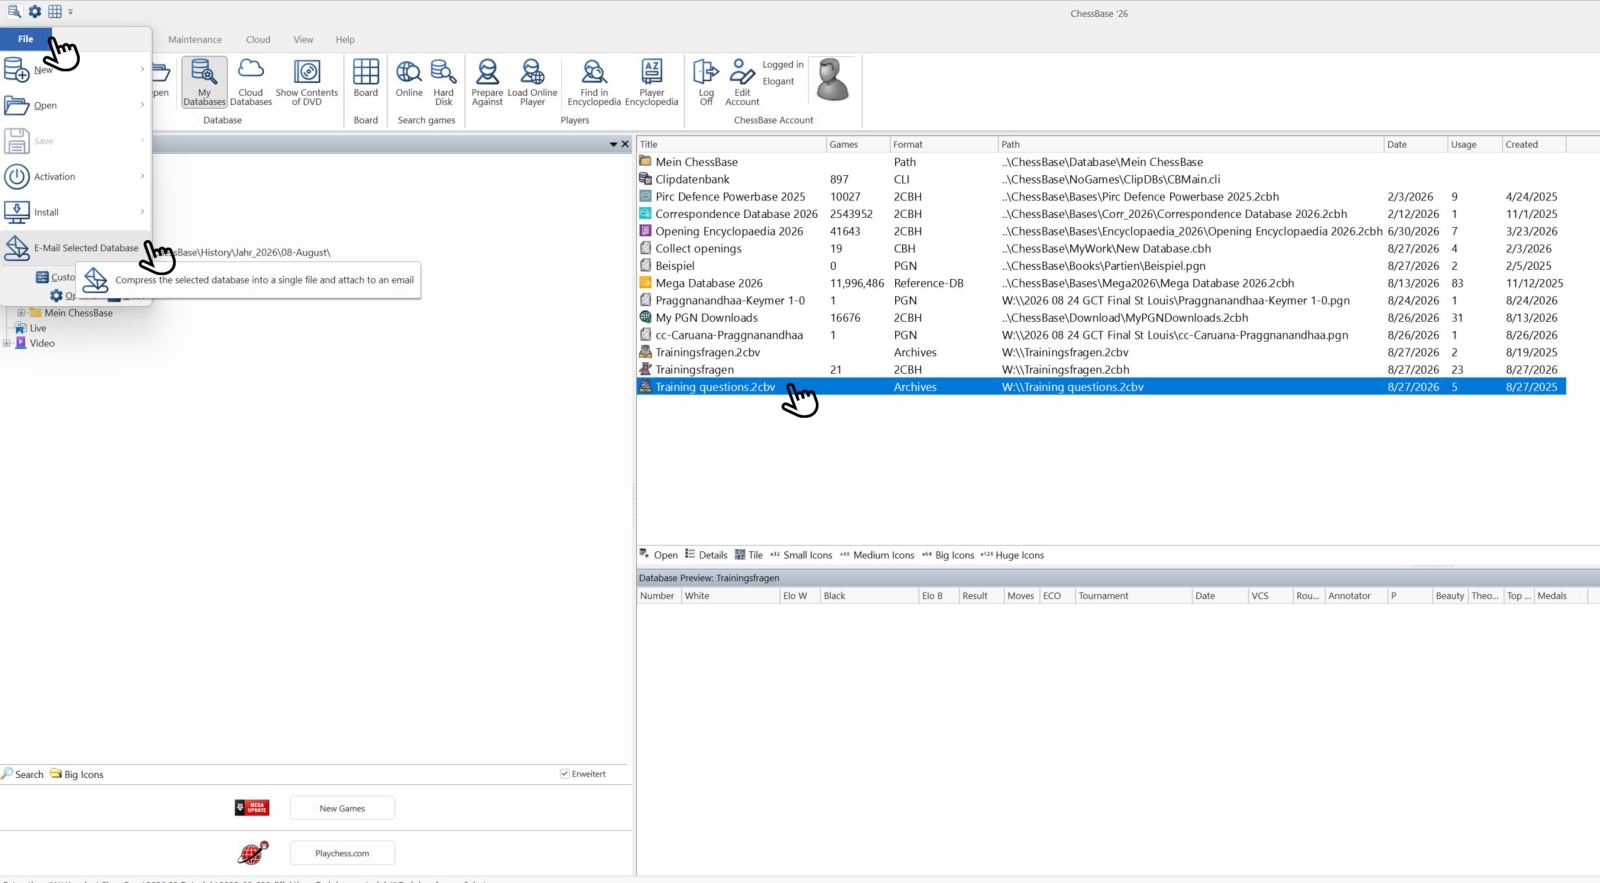This screenshot has height=883, width=1600.
Task: Open Load Online Player tool
Action: 532,82
